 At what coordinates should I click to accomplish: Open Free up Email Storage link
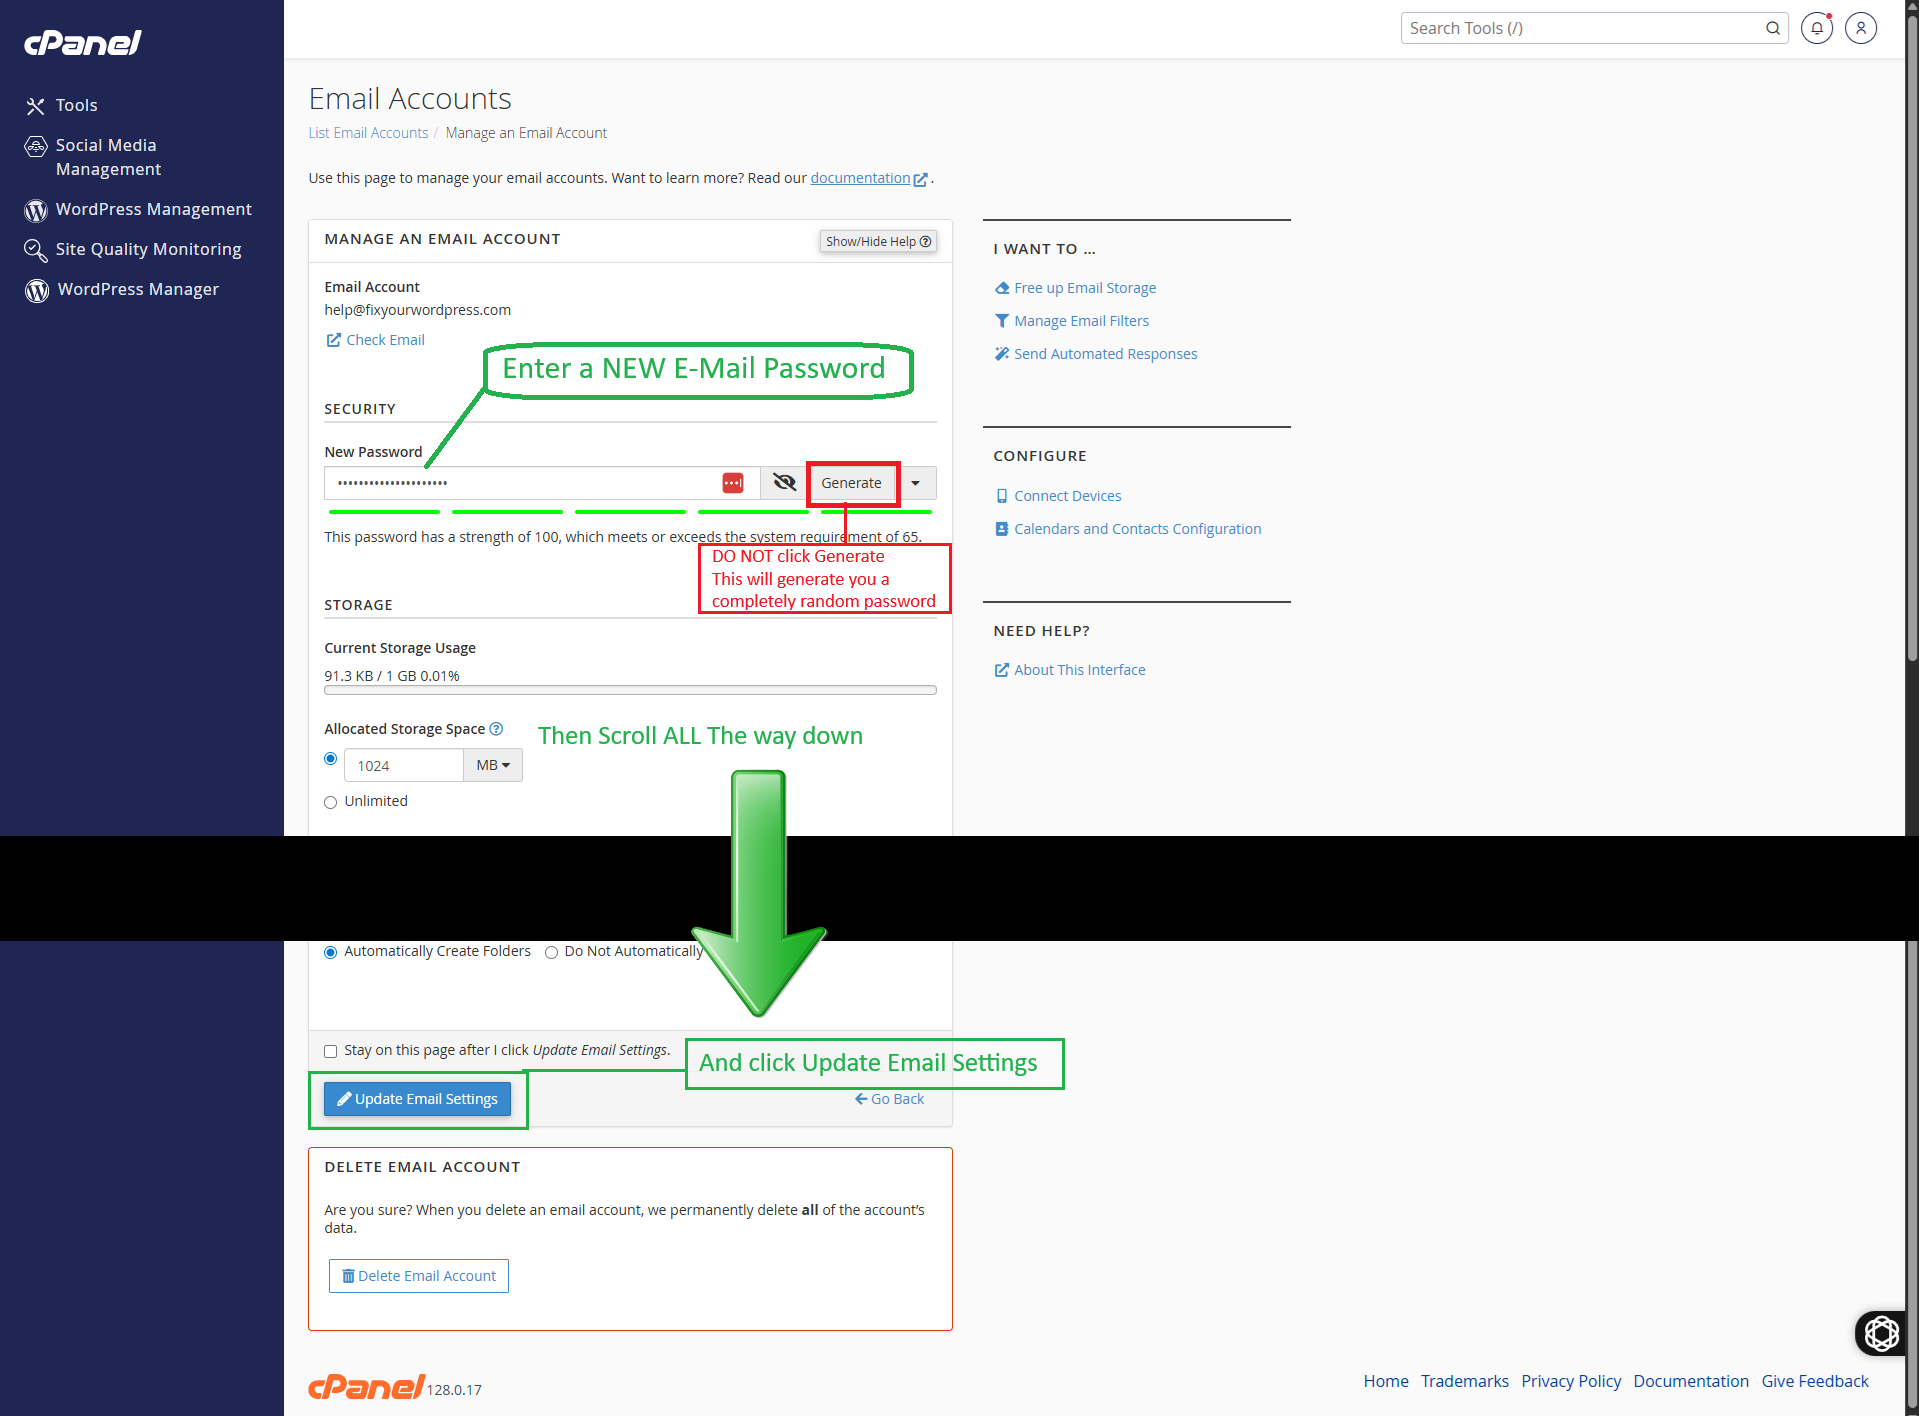pyautogui.click(x=1085, y=288)
